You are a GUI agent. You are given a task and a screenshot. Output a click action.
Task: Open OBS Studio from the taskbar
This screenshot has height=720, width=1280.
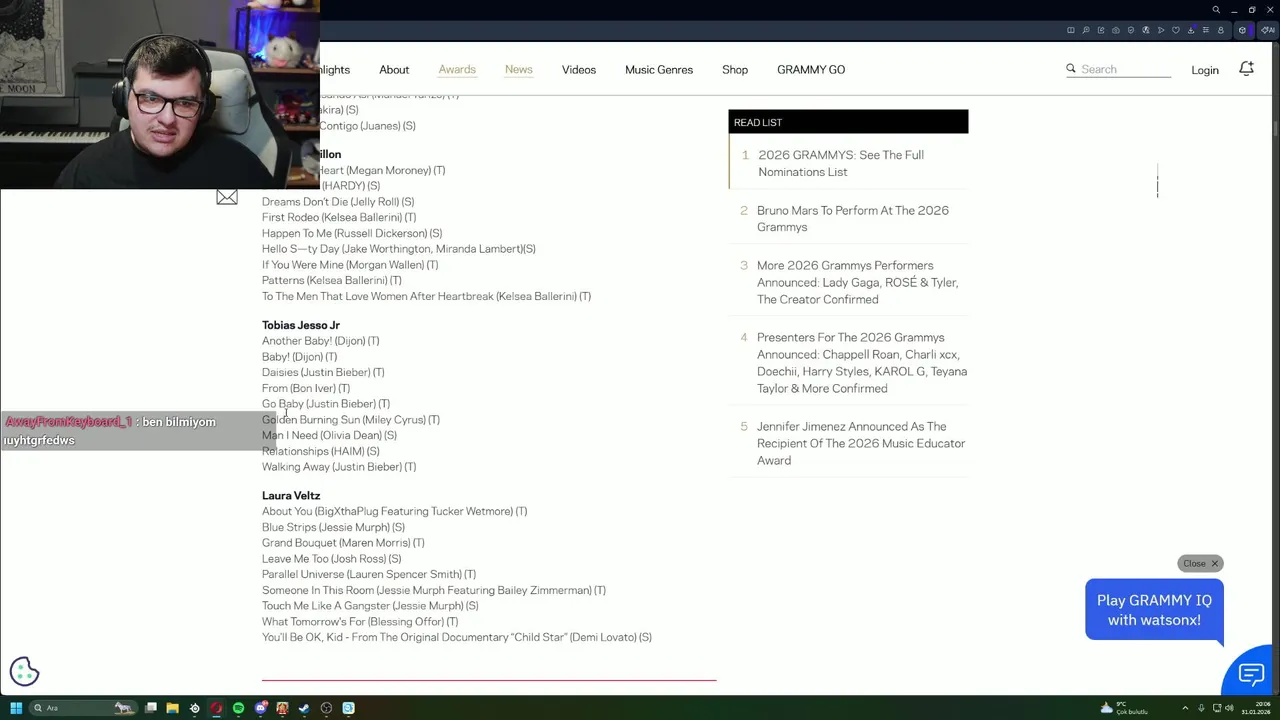pyautogui.click(x=326, y=708)
